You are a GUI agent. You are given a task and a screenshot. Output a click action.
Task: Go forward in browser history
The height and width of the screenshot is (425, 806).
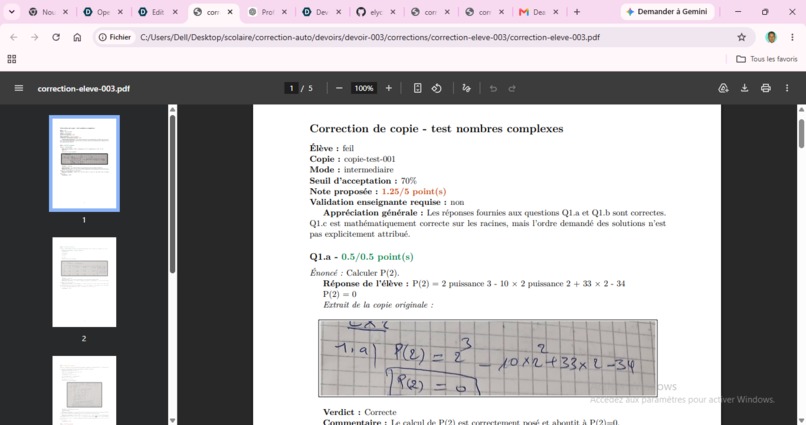34,37
